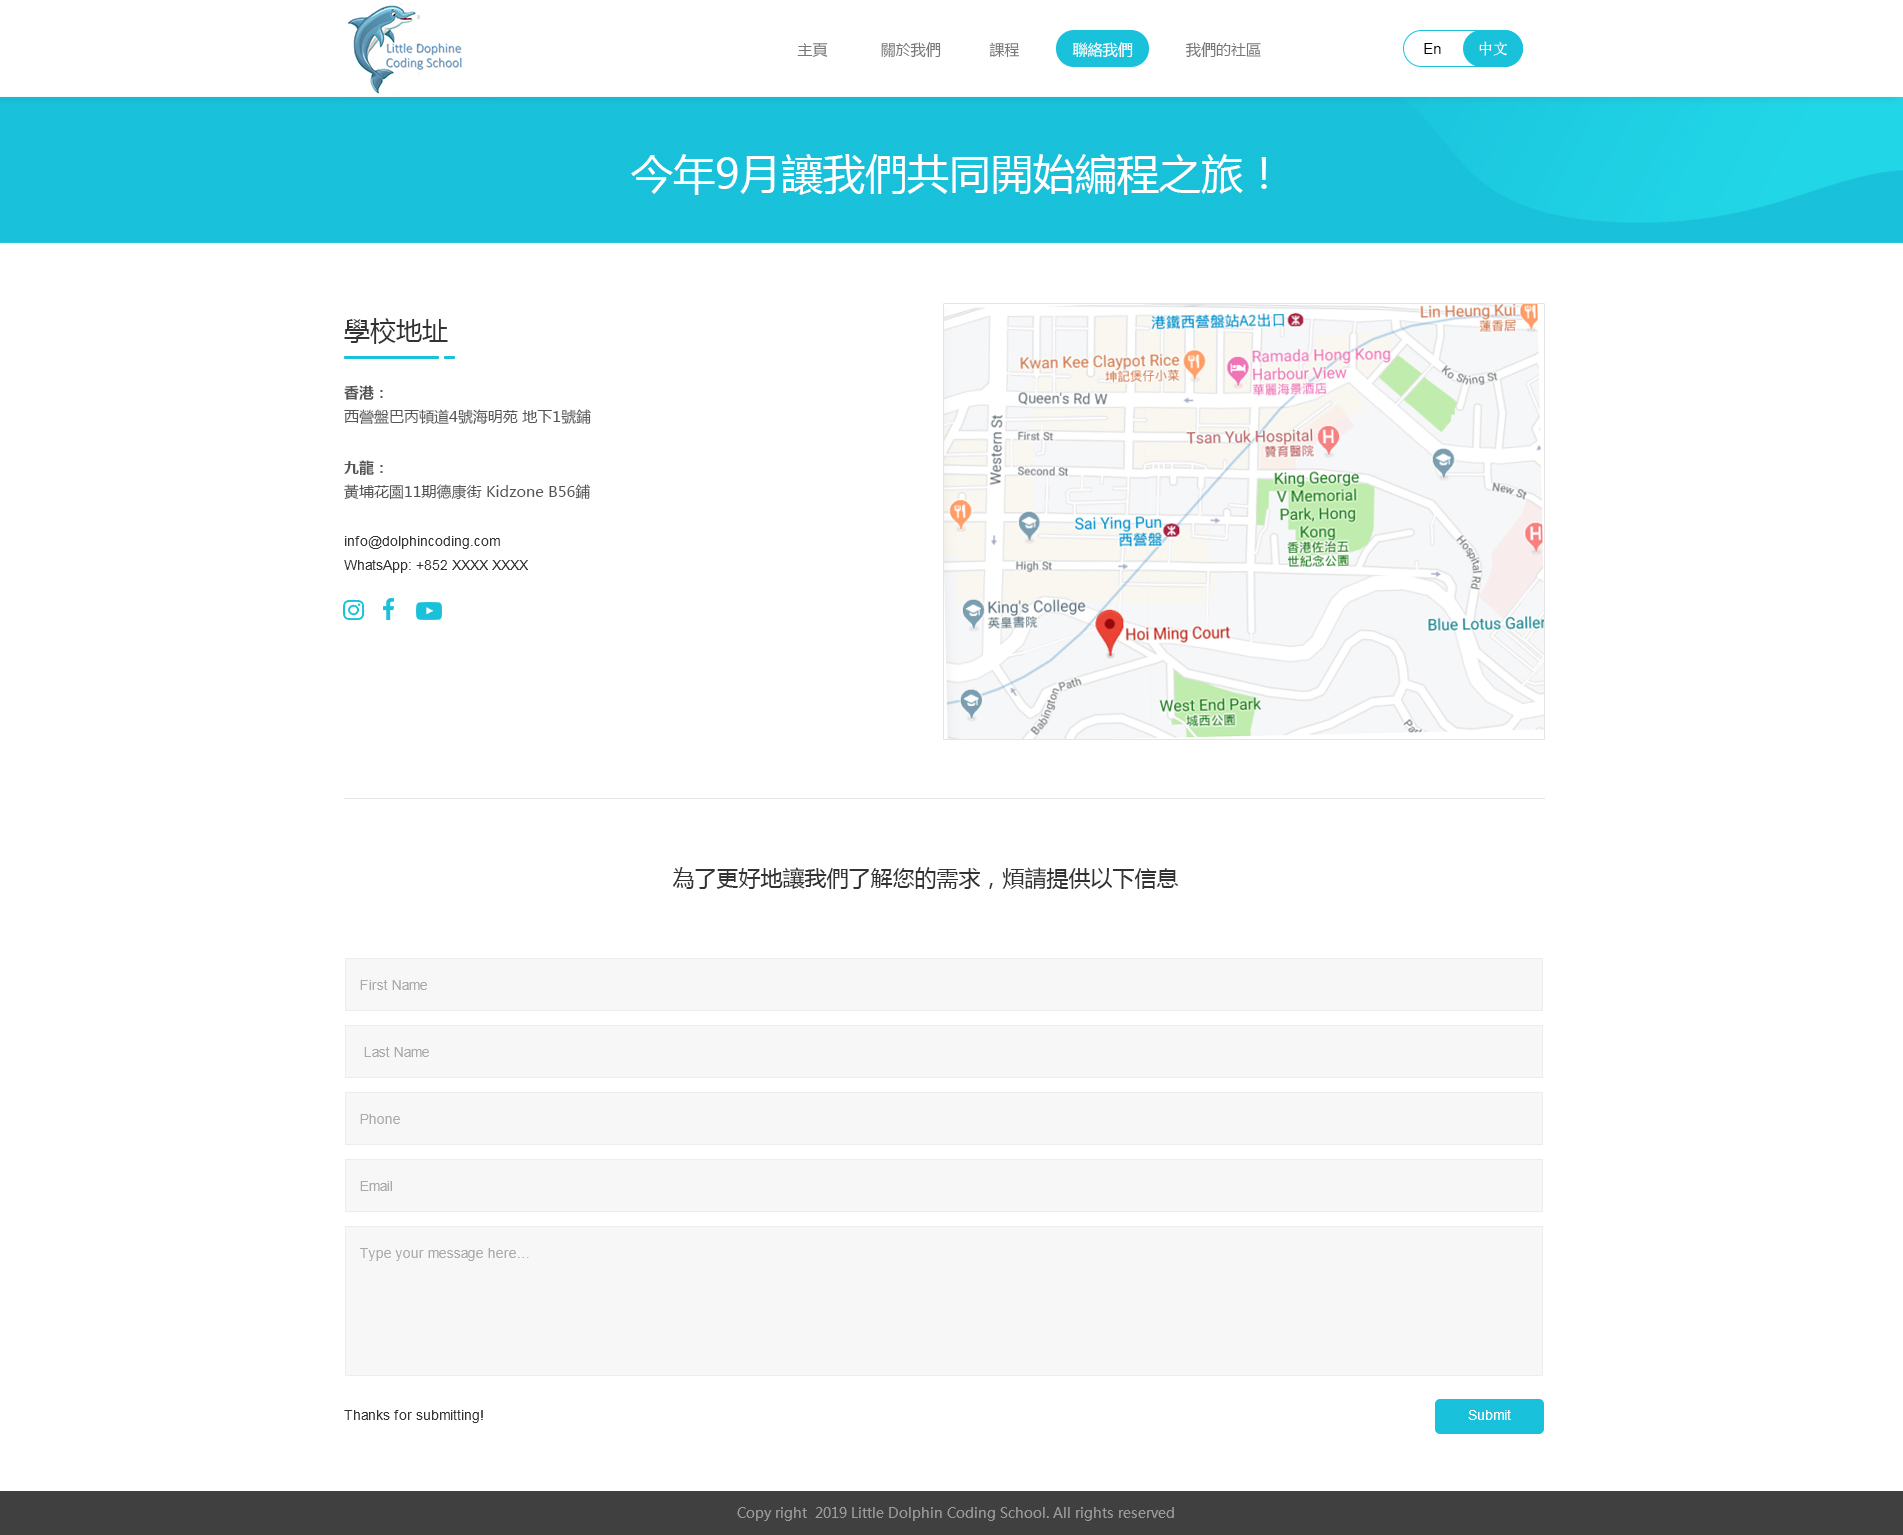Click the Kwan Kee Claypot Rice restaurant marker
The width and height of the screenshot is (1903, 1535).
[1194, 362]
